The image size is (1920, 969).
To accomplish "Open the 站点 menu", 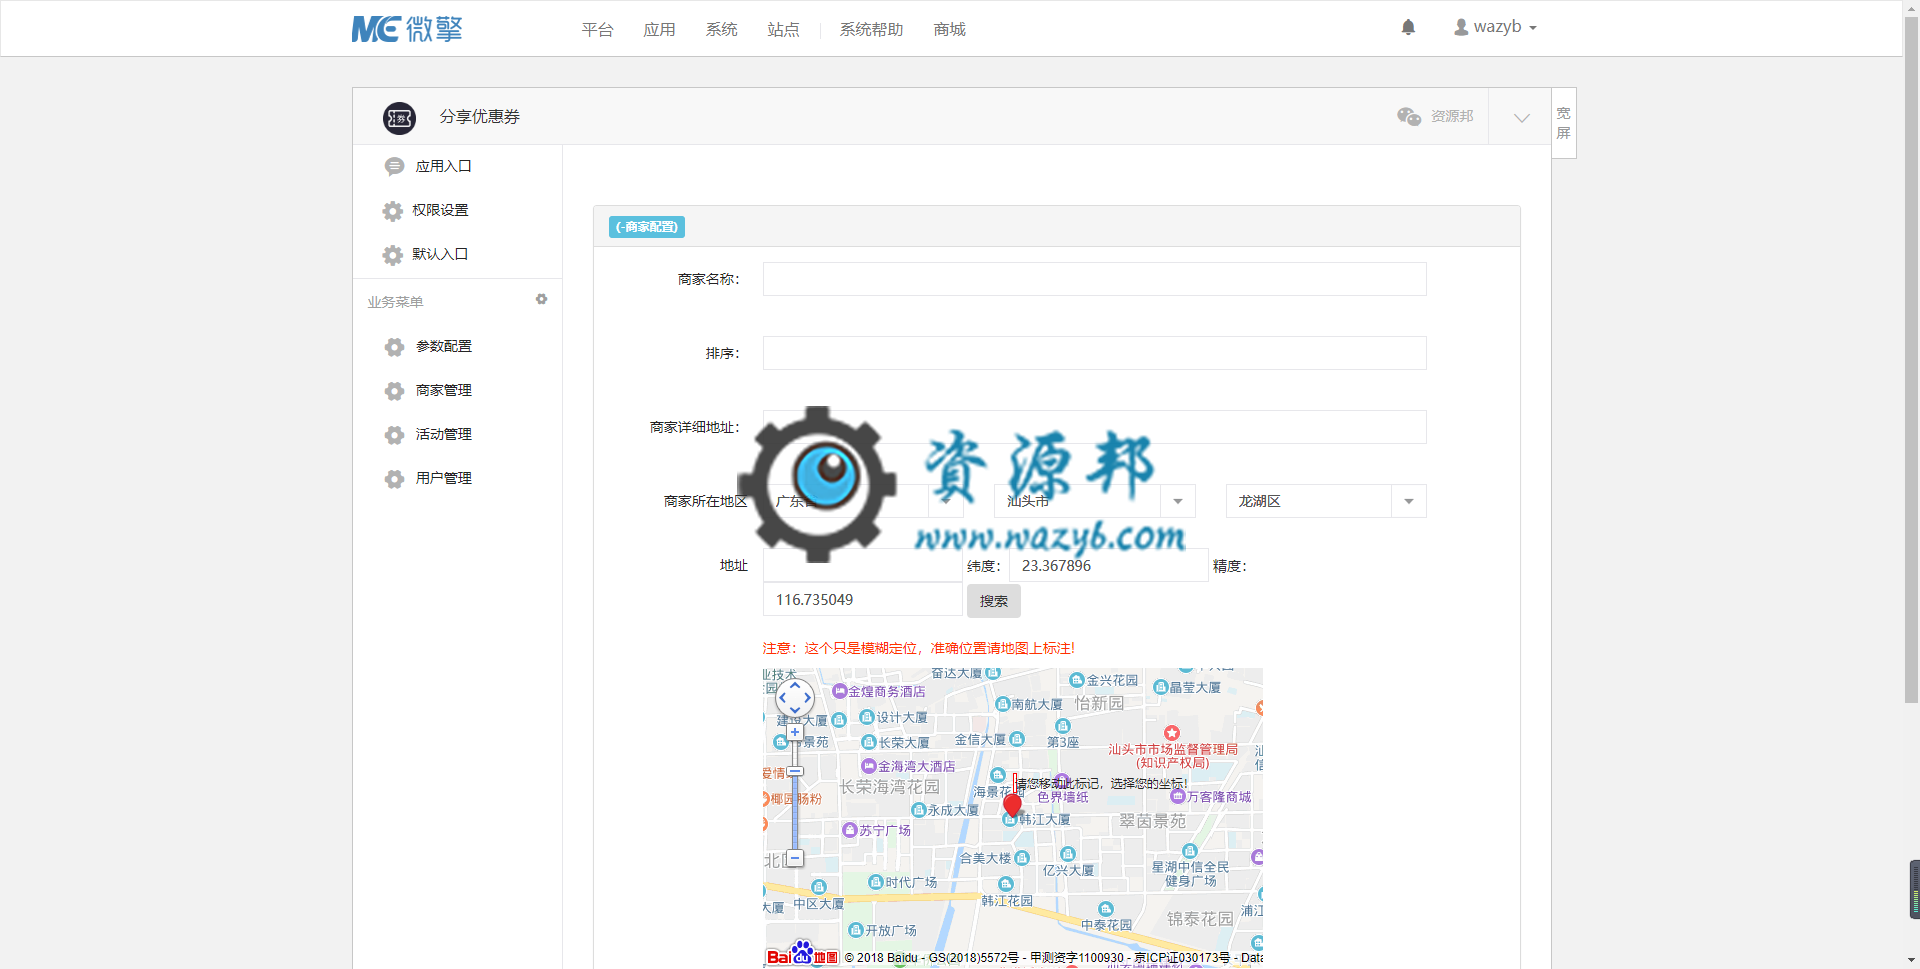I will click(783, 30).
